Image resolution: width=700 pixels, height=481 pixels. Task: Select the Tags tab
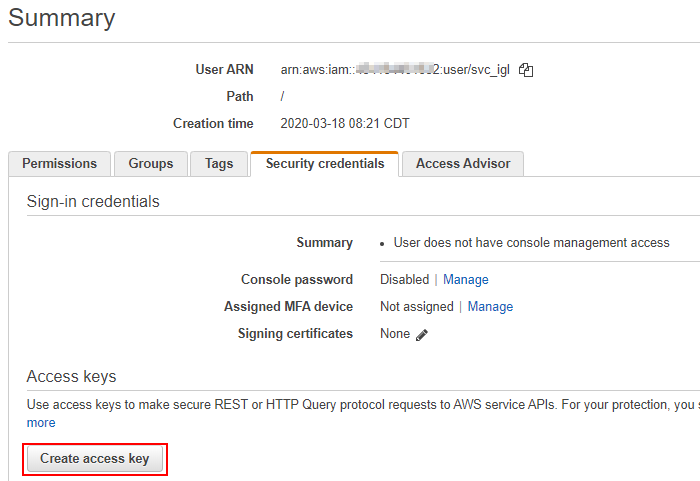(219, 164)
